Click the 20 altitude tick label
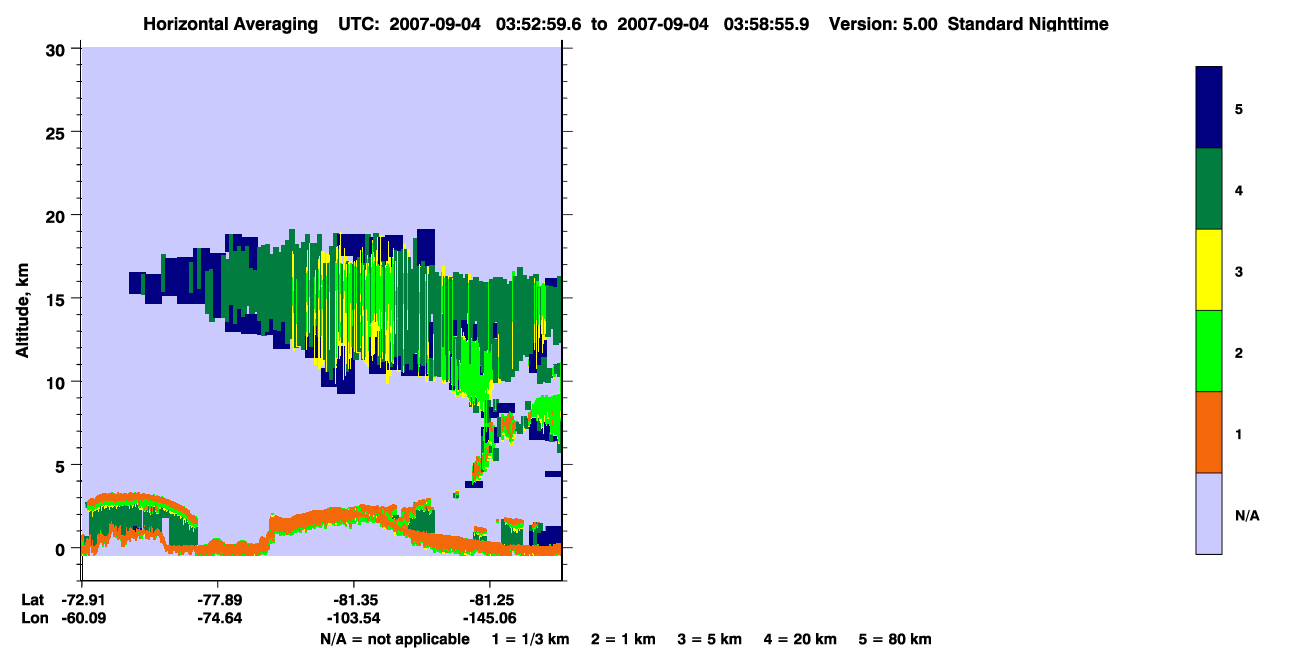 (58, 215)
